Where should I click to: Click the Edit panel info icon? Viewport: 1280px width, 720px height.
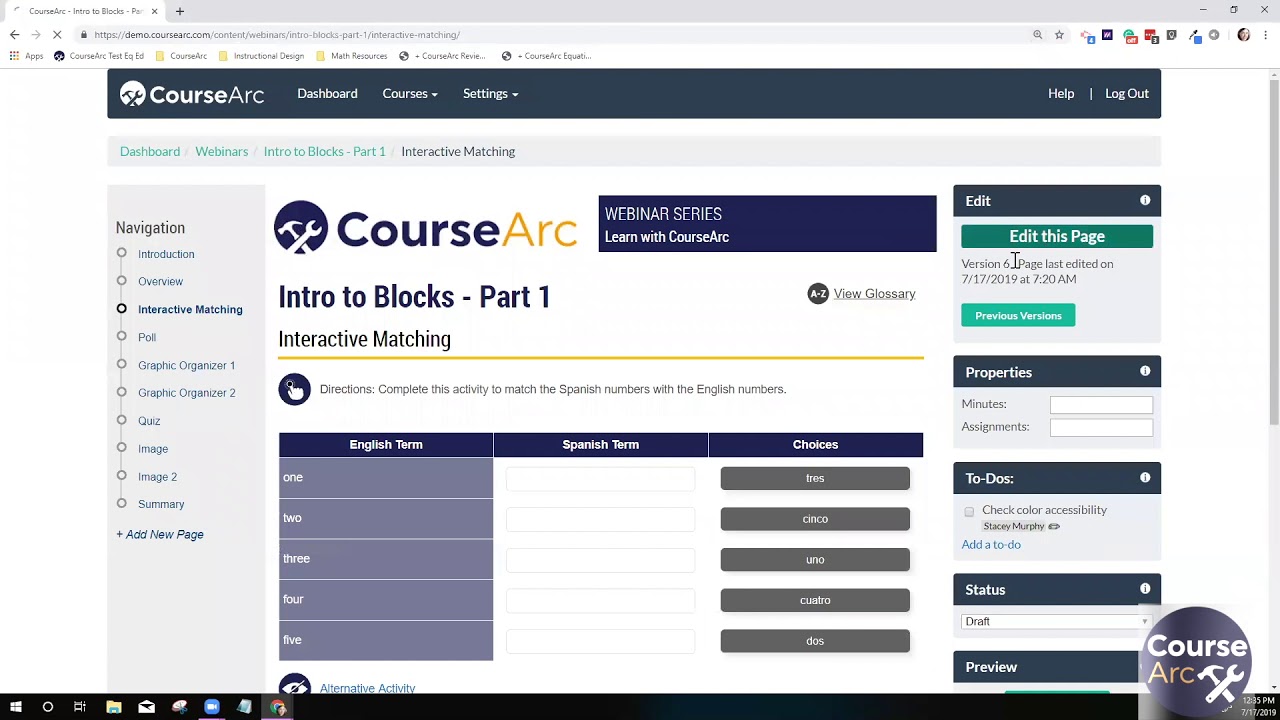click(x=1145, y=200)
